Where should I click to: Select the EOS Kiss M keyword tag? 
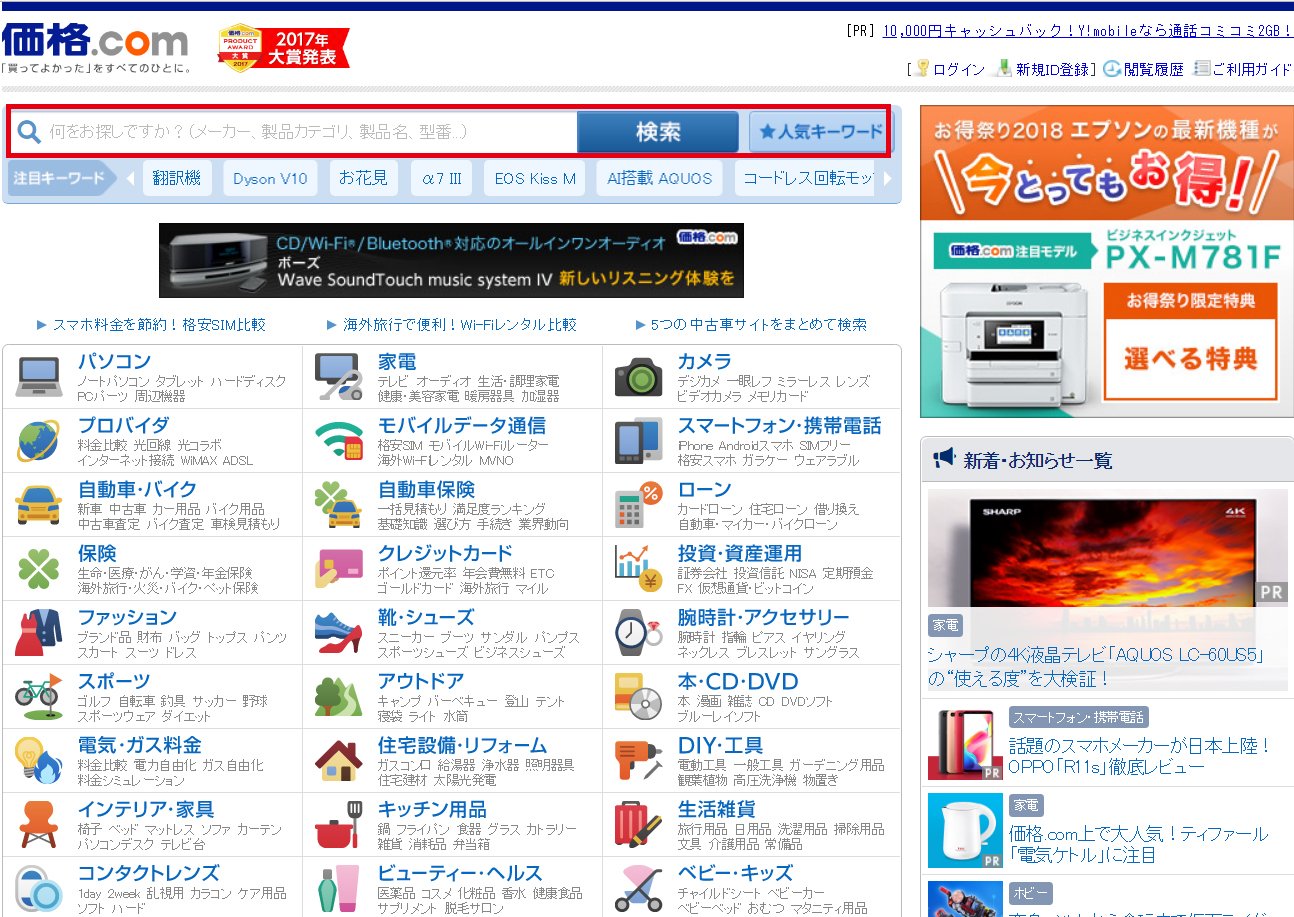click(535, 178)
